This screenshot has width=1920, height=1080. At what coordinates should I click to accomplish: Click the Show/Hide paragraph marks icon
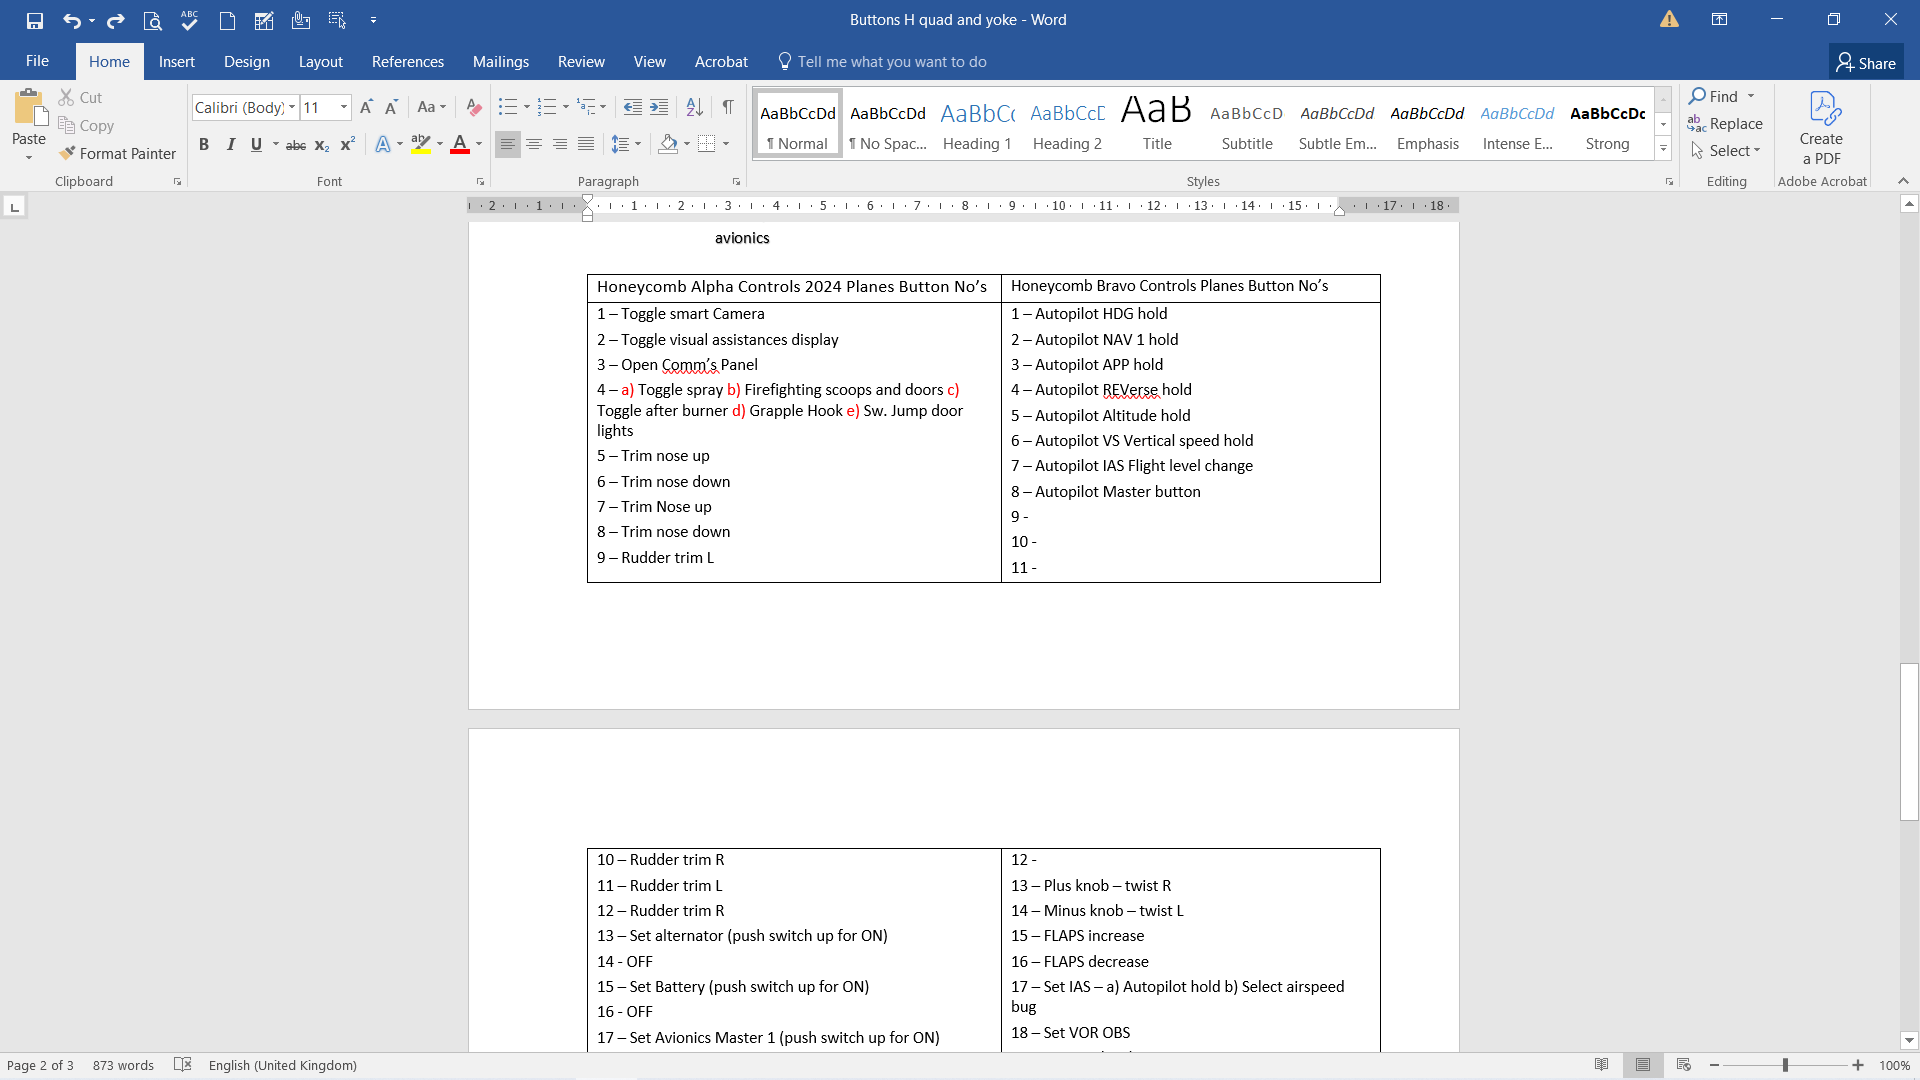(x=728, y=107)
